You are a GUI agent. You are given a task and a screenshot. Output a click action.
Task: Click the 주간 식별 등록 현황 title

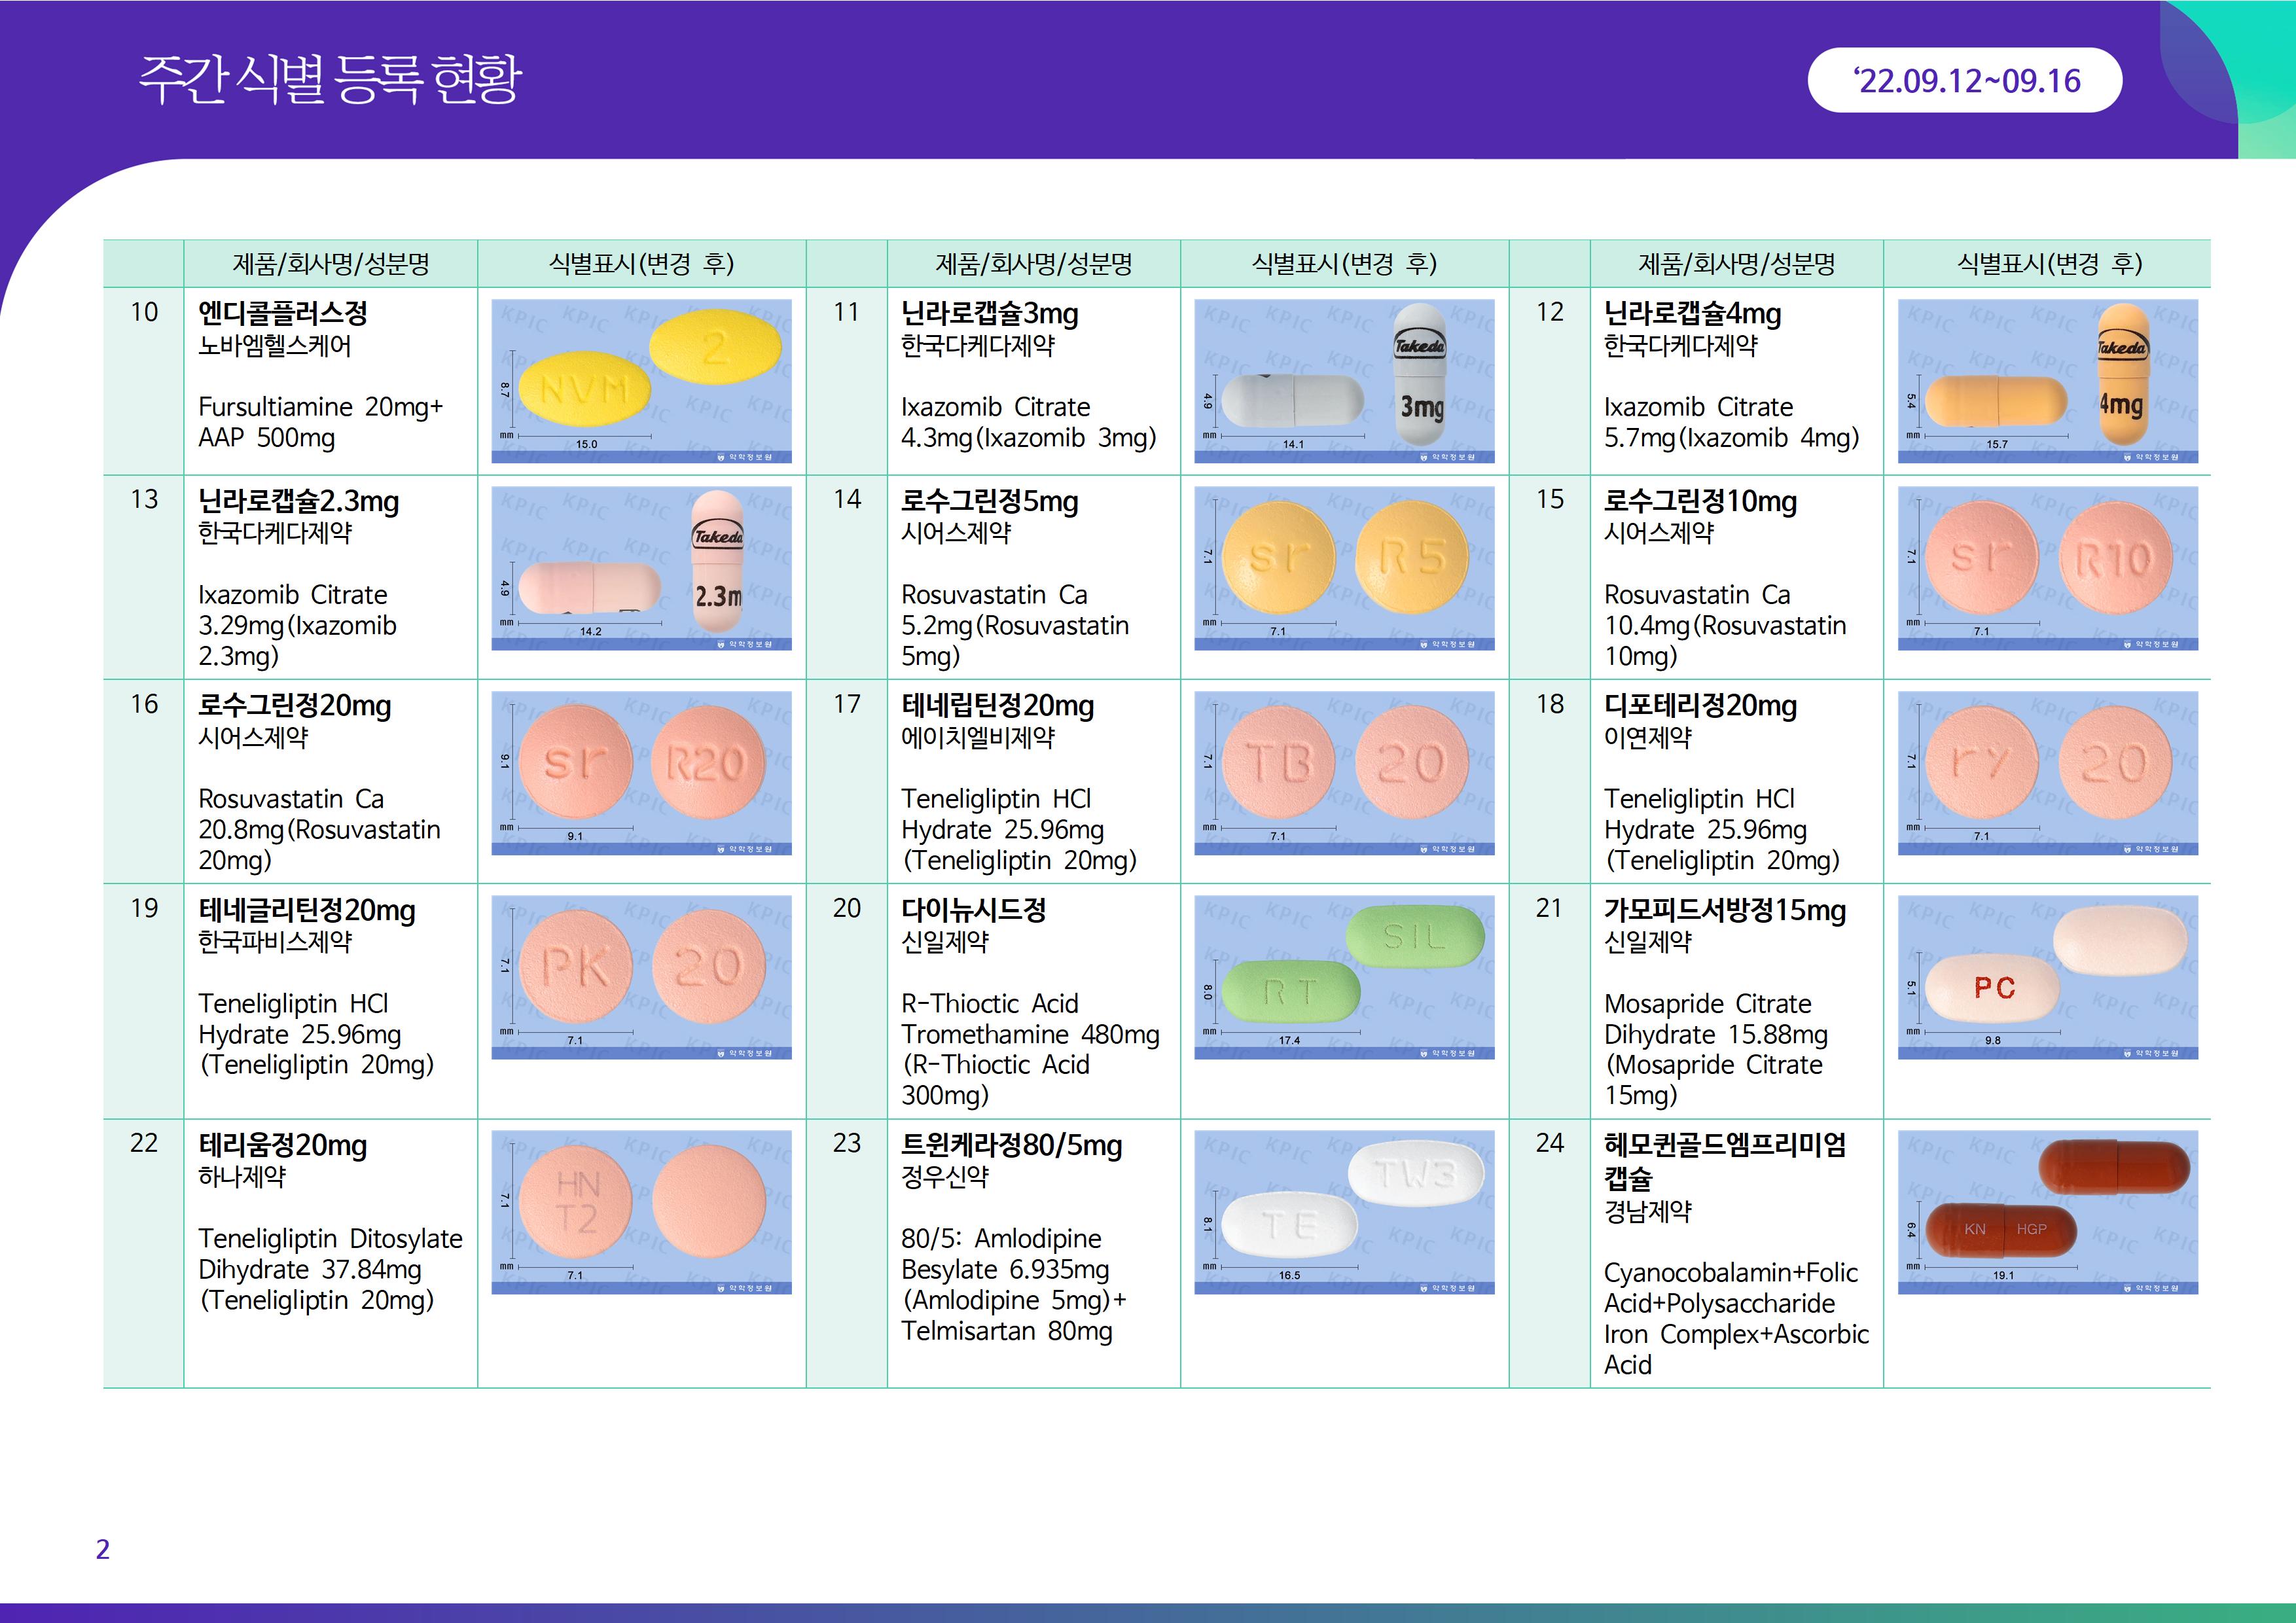click(330, 79)
